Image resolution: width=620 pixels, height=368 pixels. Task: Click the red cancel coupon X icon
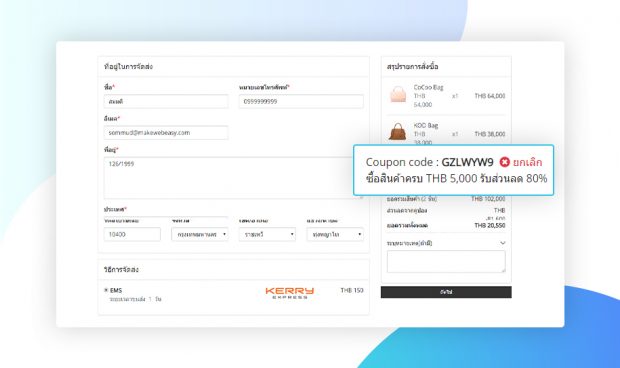click(x=504, y=162)
